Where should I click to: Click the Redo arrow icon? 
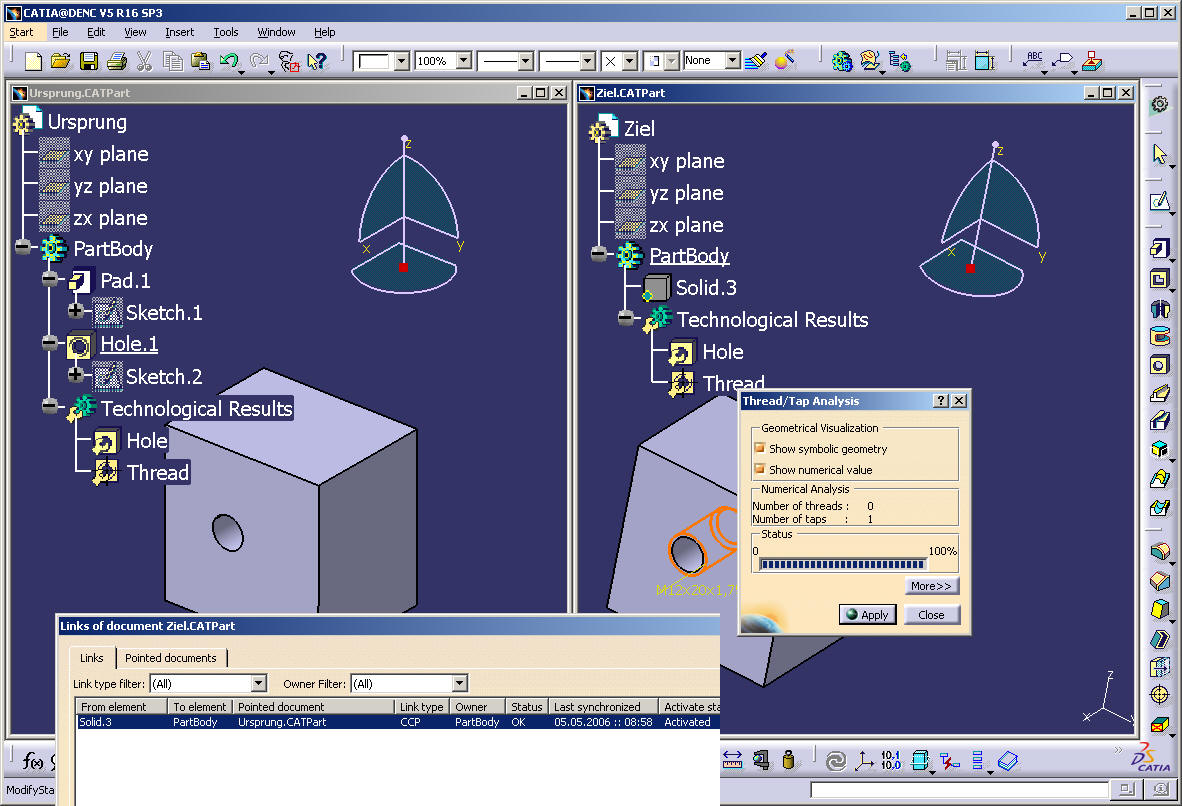click(259, 61)
